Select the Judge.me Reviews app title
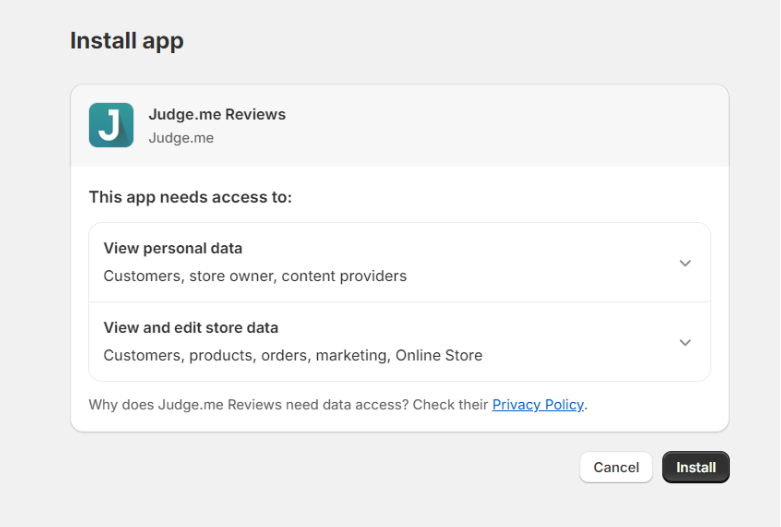Image resolution: width=781 pixels, height=527 pixels. pyautogui.click(x=217, y=115)
